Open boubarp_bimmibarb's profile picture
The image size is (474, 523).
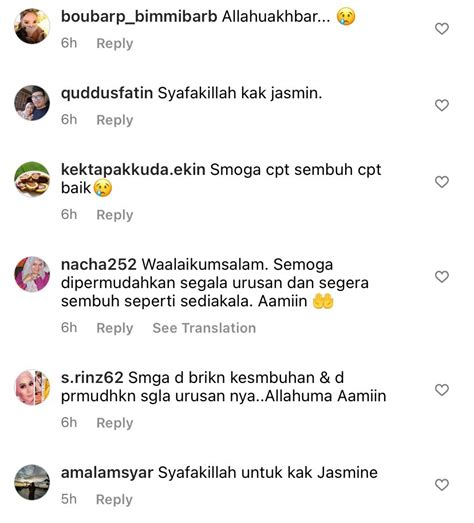click(x=32, y=26)
